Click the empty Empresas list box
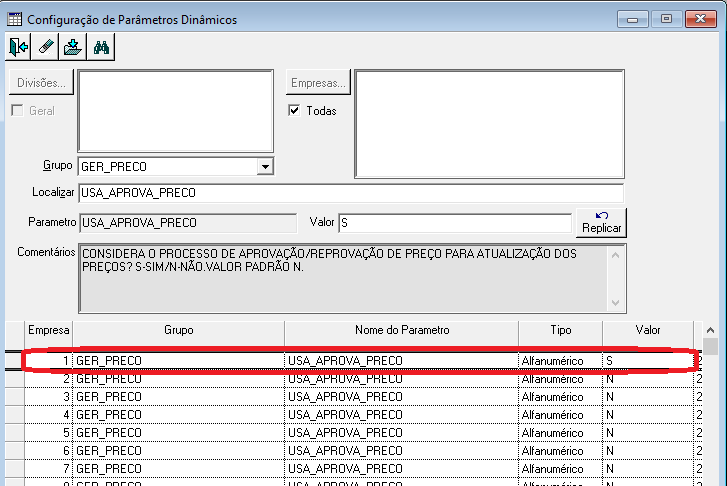This screenshot has width=727, height=486. (x=489, y=124)
